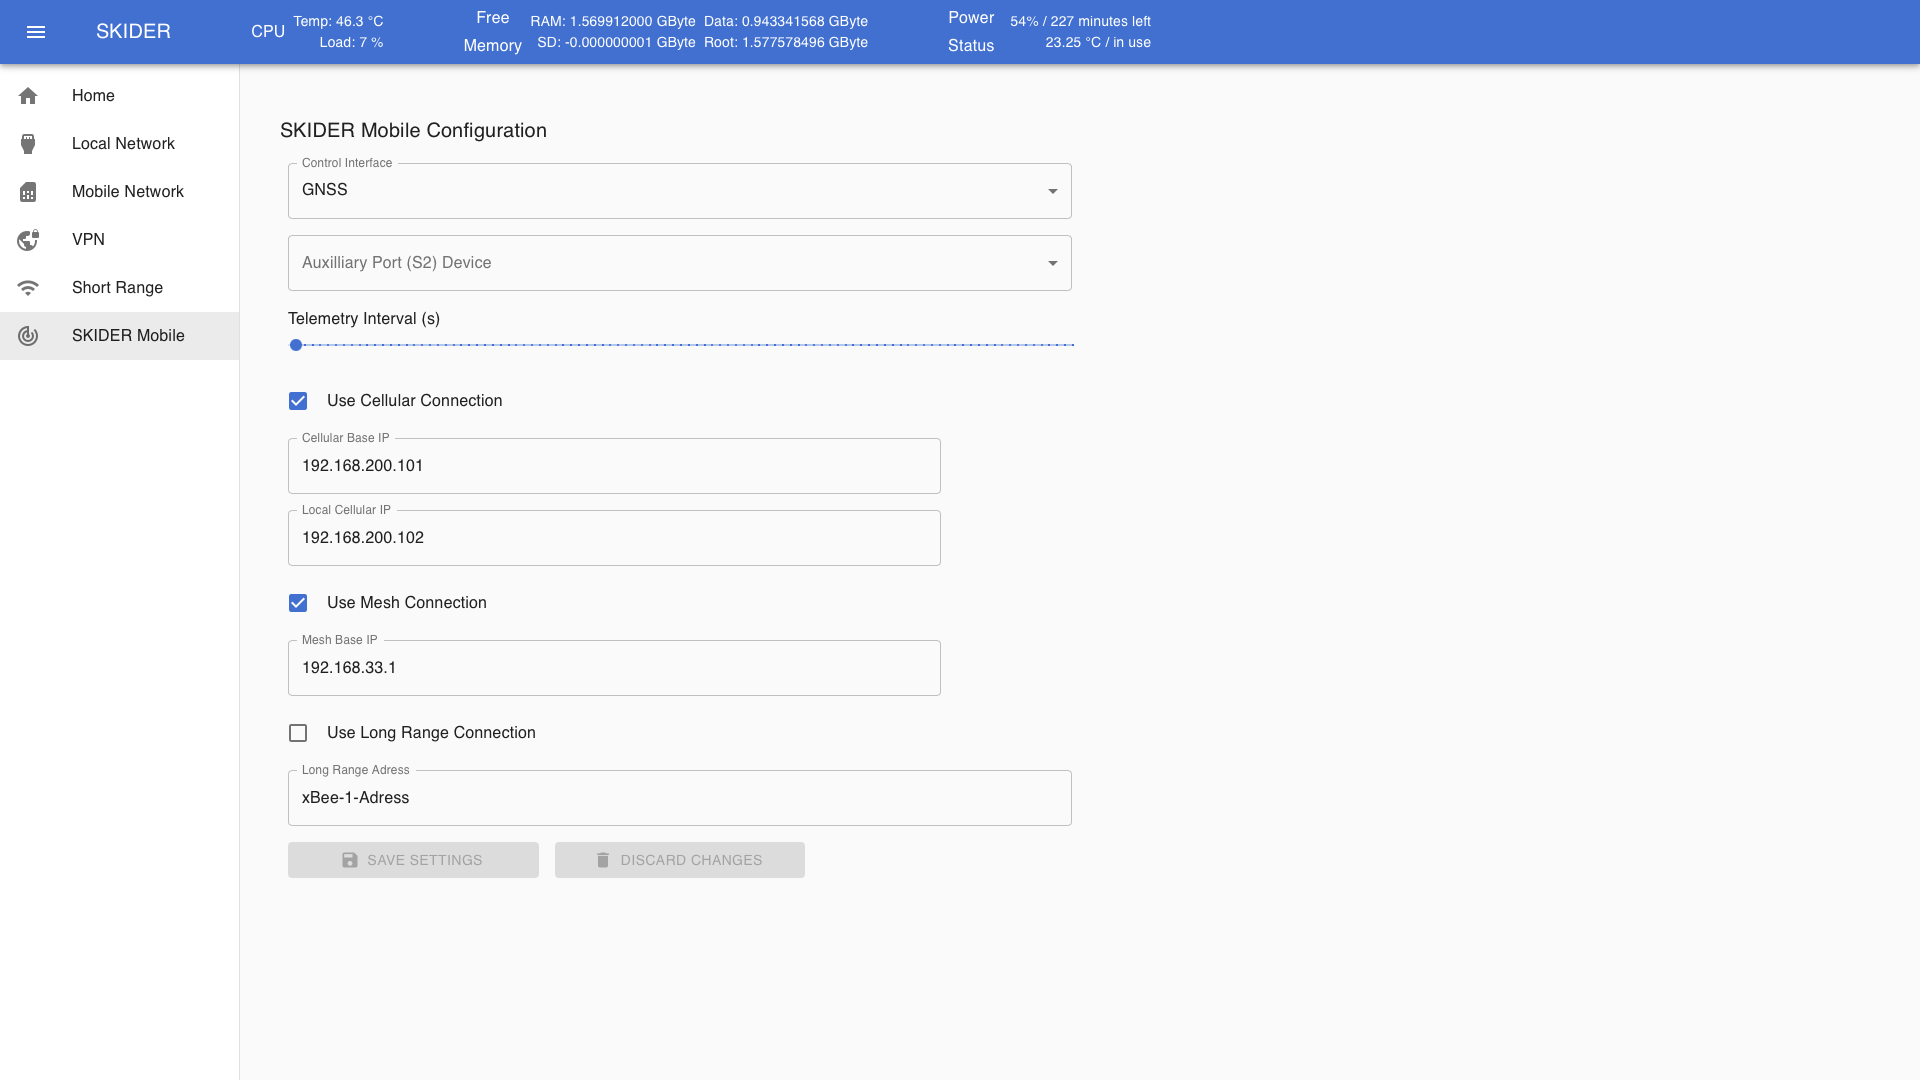
Task: Enable Use Long Range Connection checkbox
Action: click(298, 733)
